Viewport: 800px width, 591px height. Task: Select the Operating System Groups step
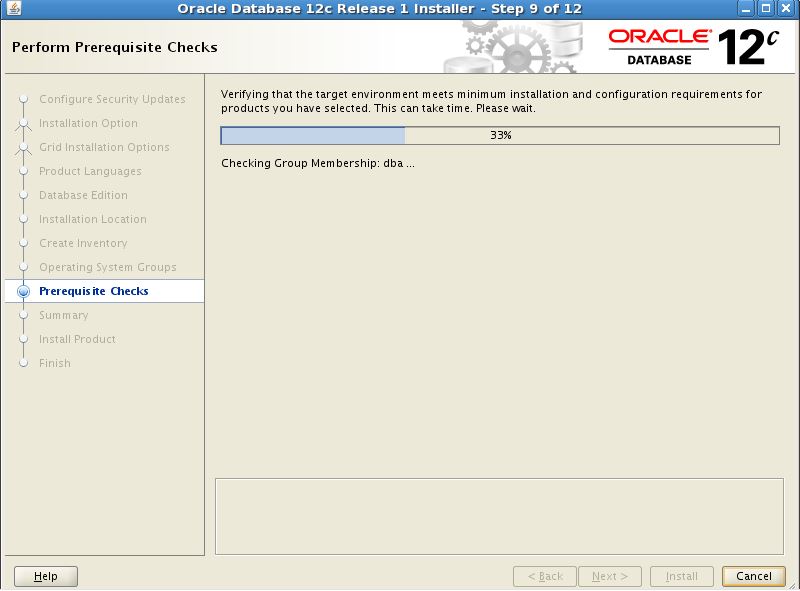click(108, 267)
